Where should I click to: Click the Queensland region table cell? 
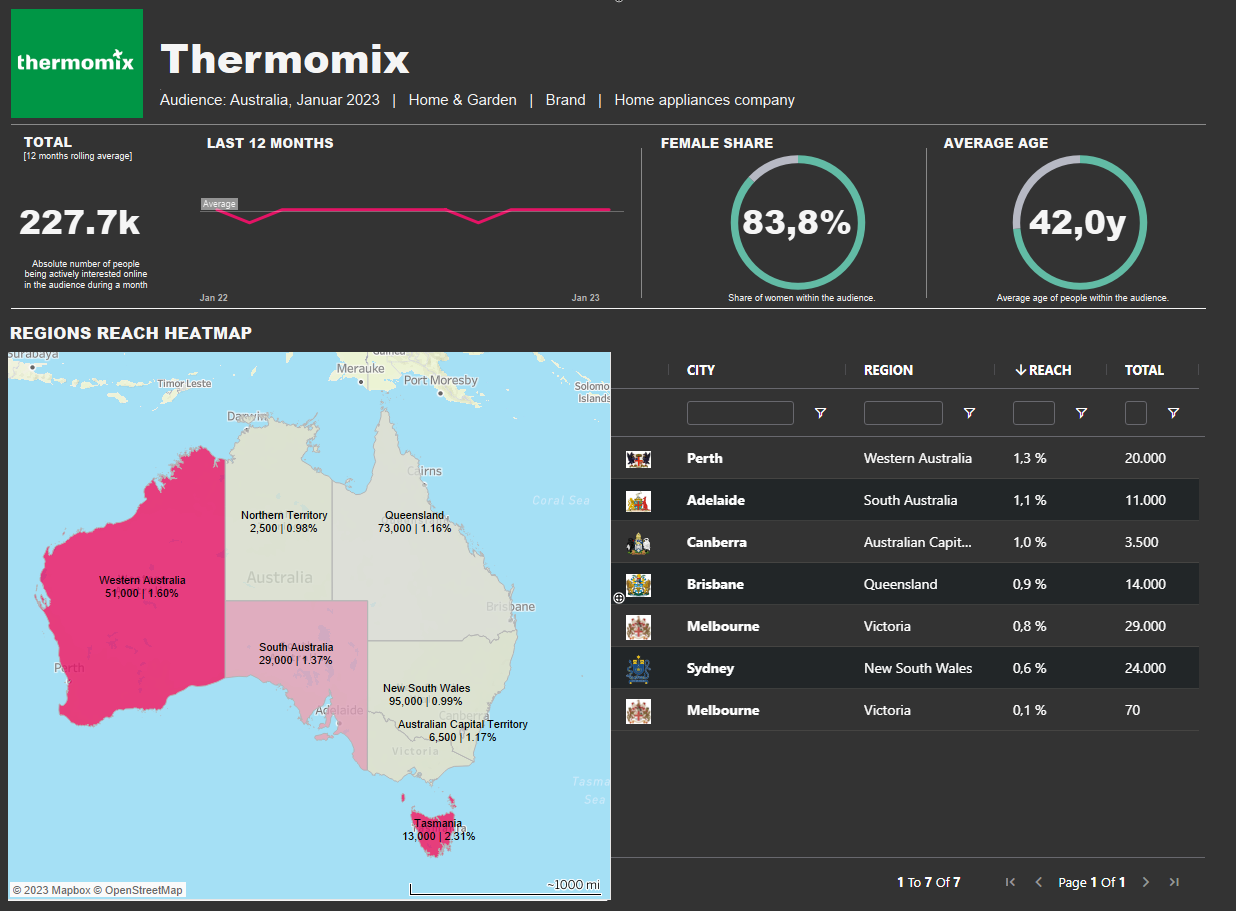point(901,585)
